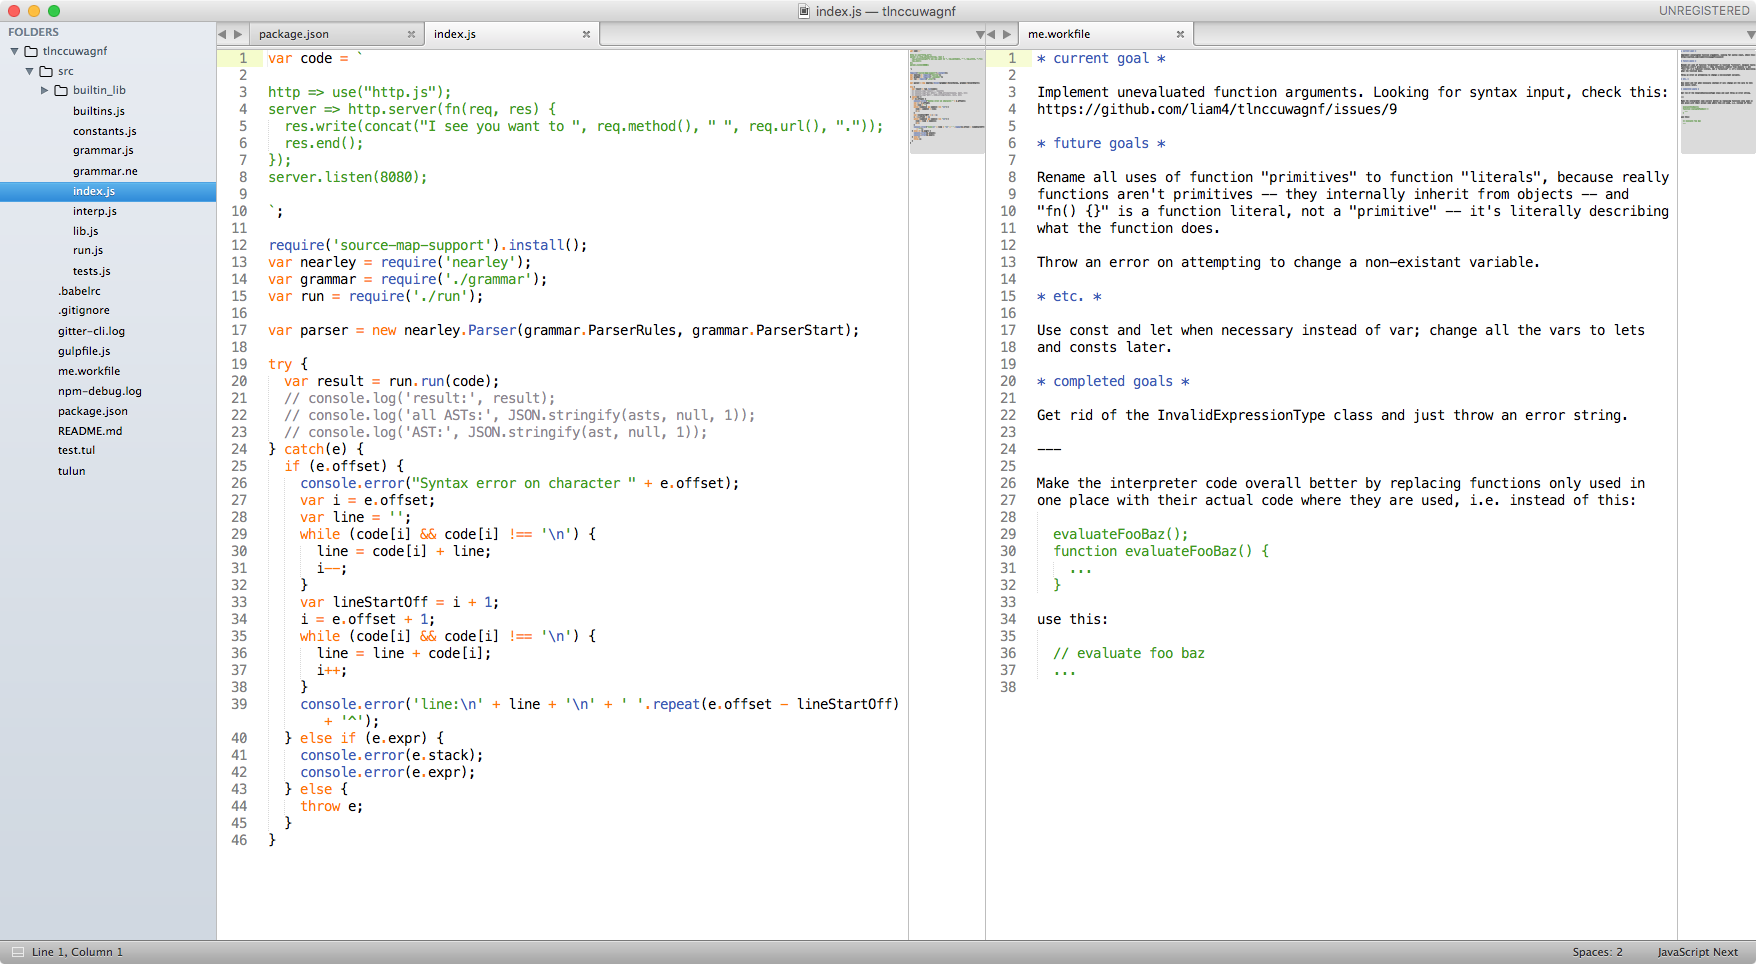Open gulpfile.js in the sidebar
This screenshot has height=964, width=1756.
84,351
